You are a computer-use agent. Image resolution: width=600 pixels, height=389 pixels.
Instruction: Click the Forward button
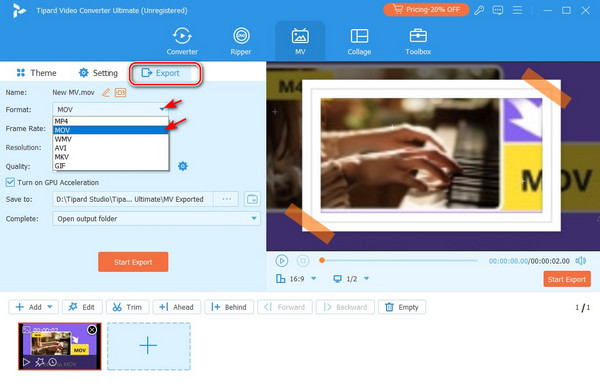coord(285,307)
